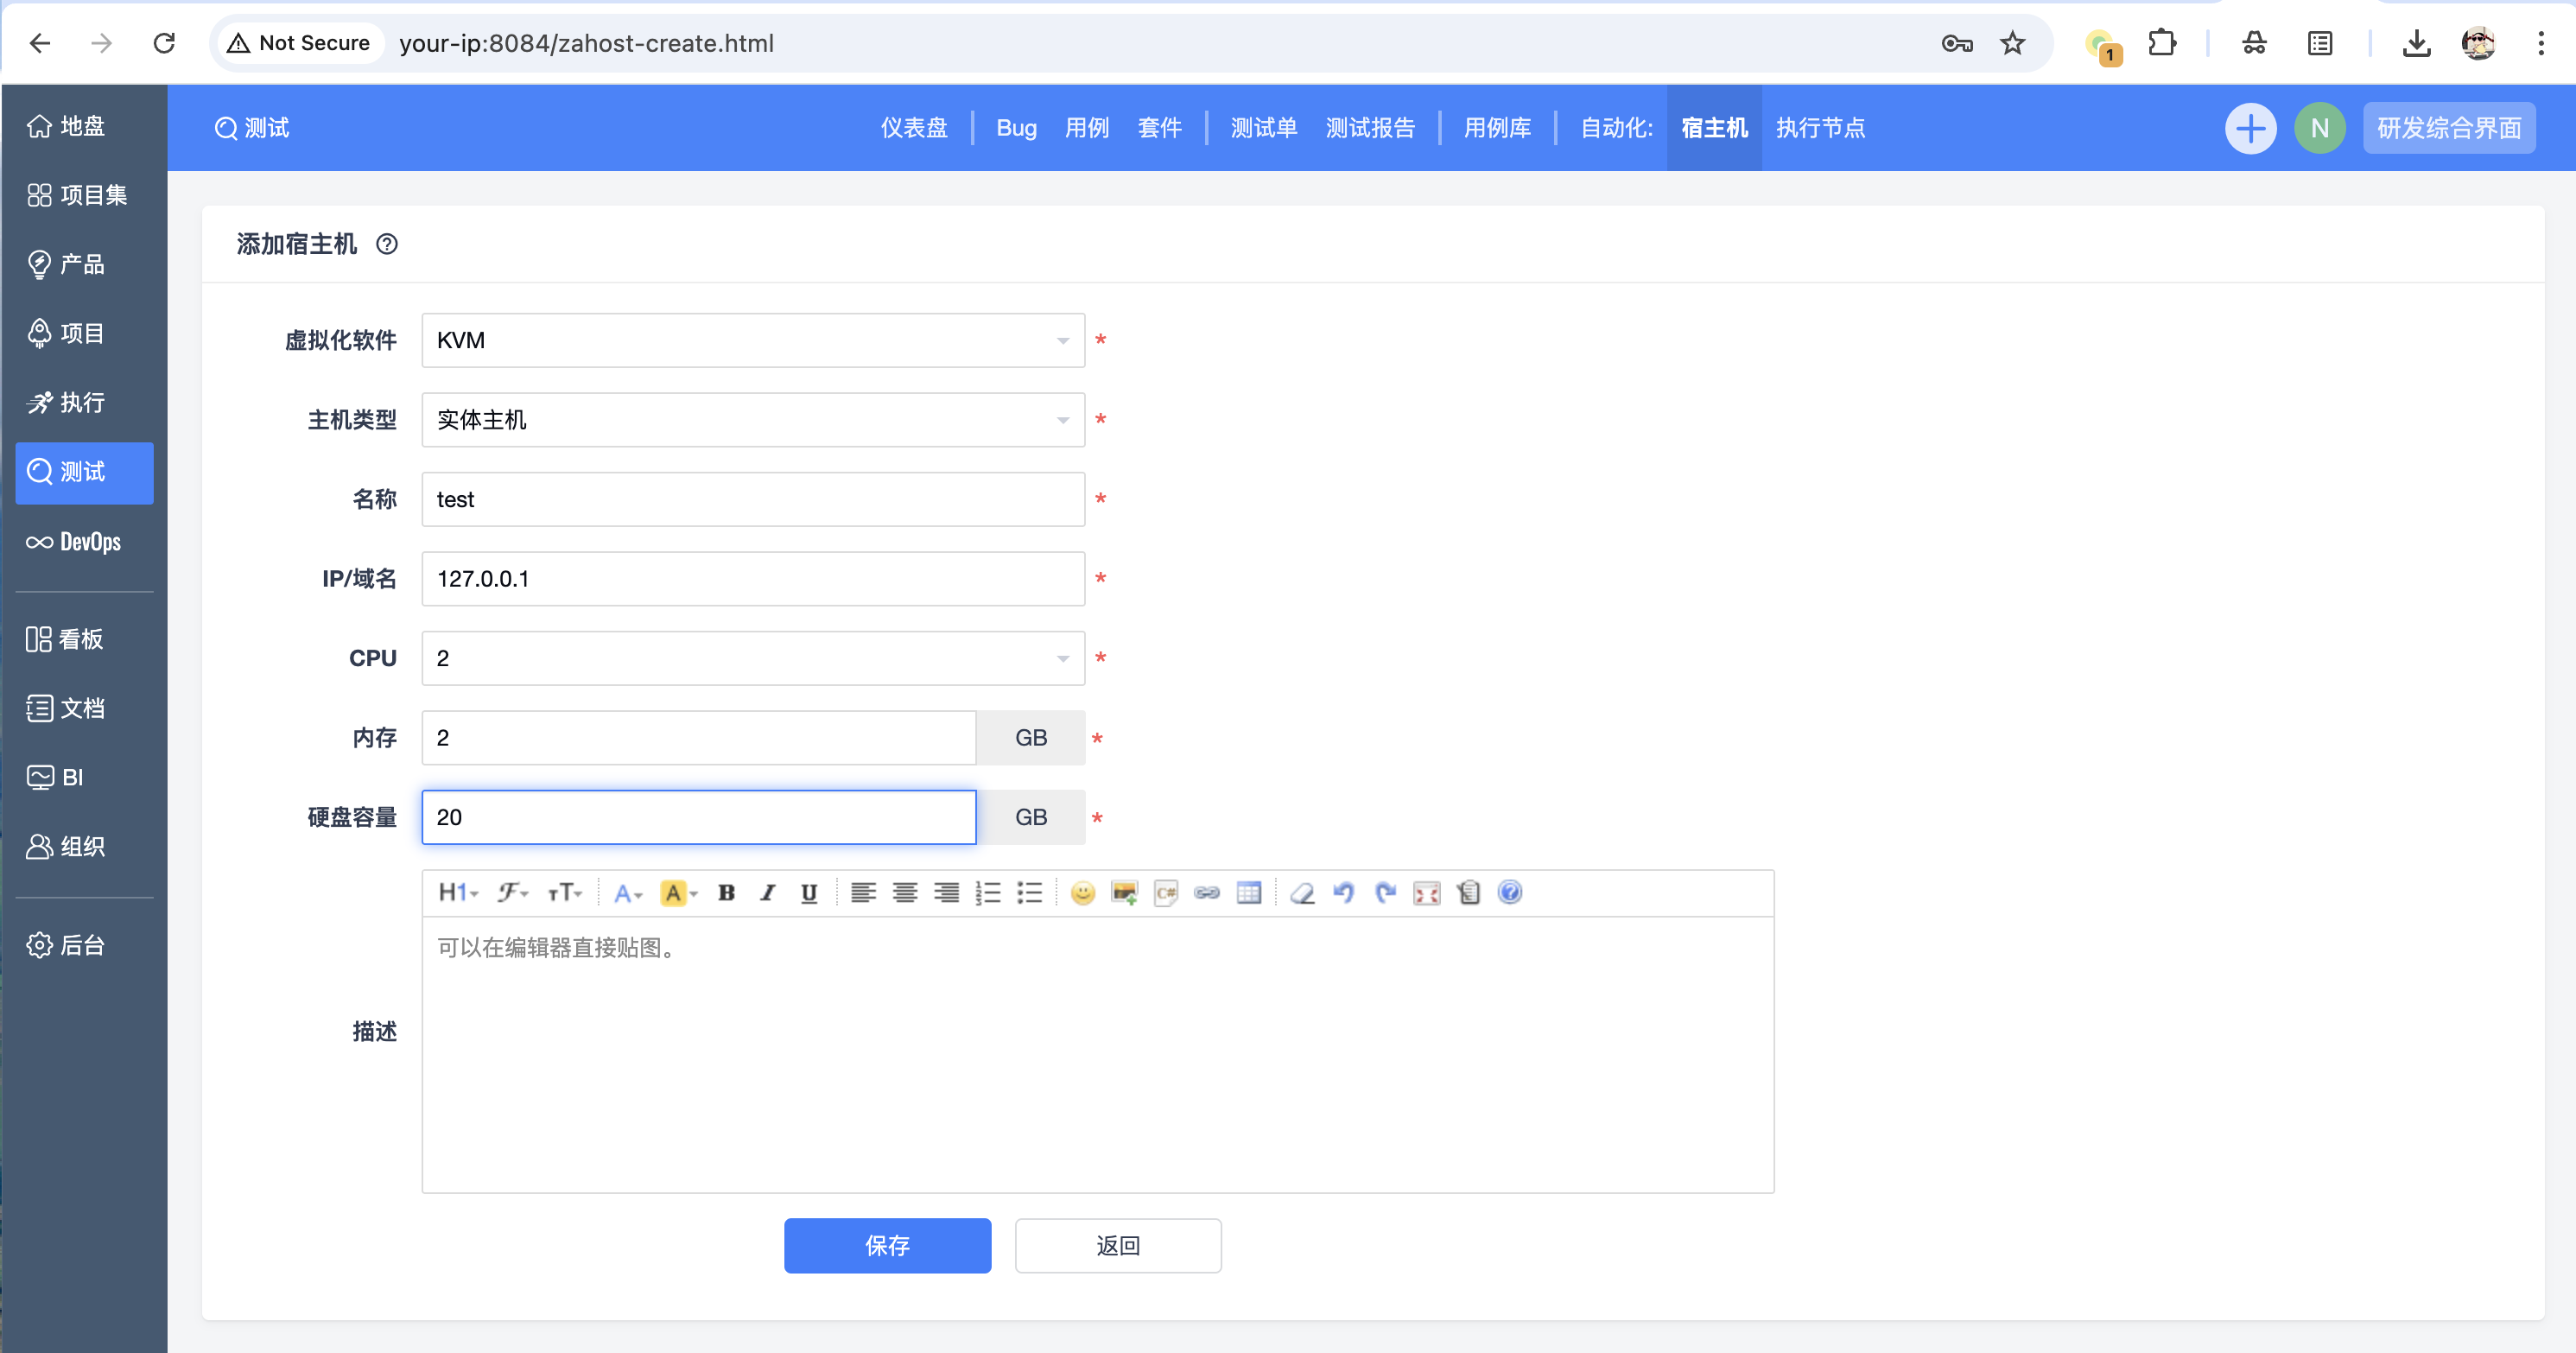
Task: Click the 保存 button
Action: tap(887, 1245)
